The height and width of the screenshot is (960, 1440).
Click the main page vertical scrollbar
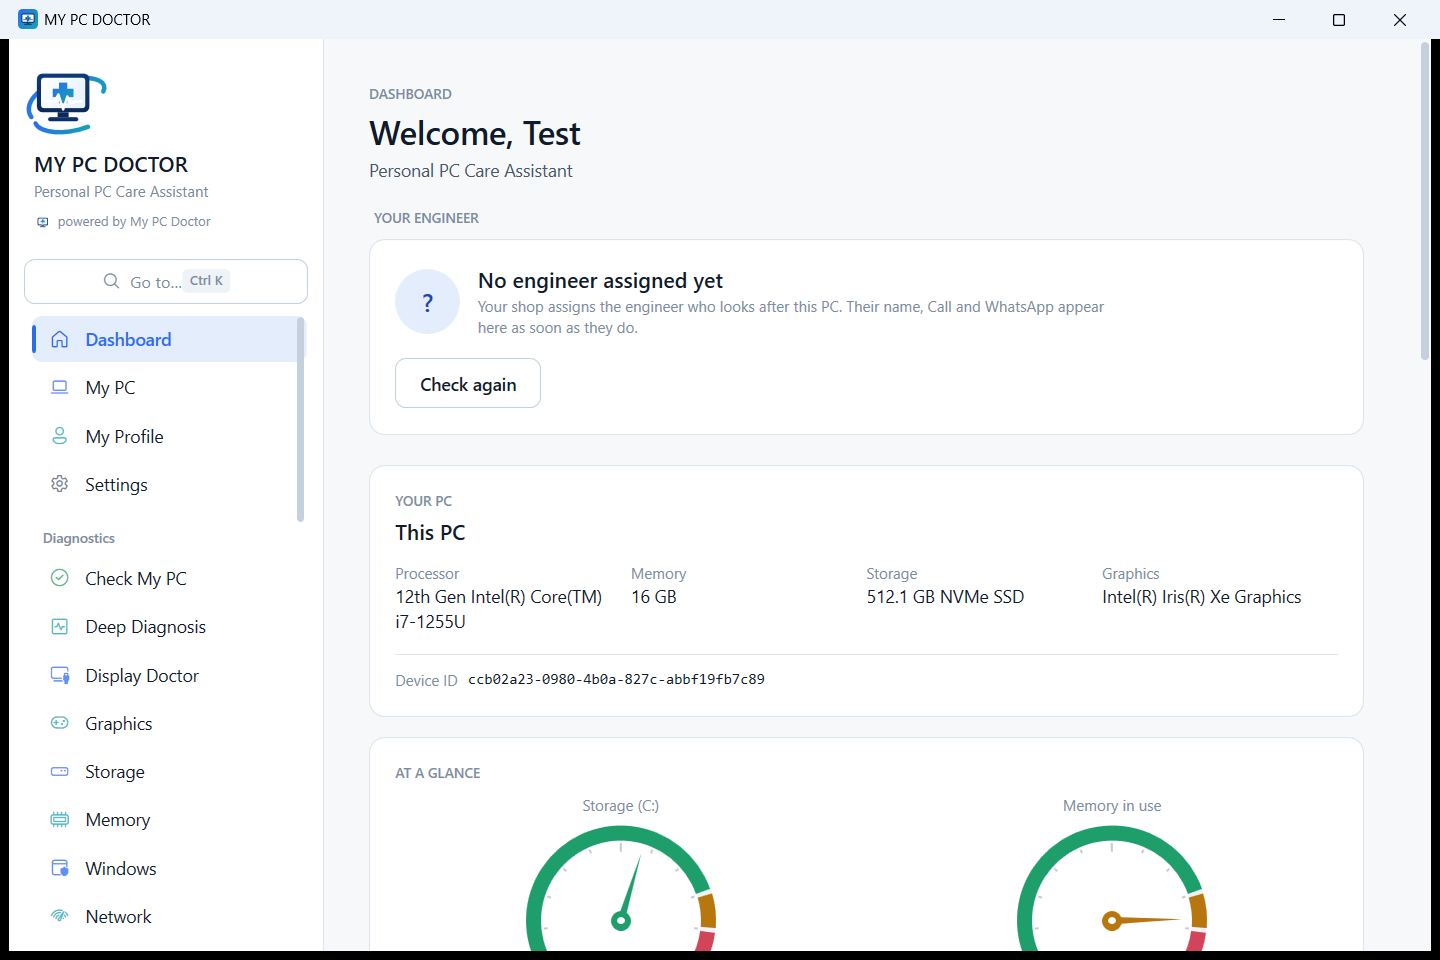pos(1425,201)
